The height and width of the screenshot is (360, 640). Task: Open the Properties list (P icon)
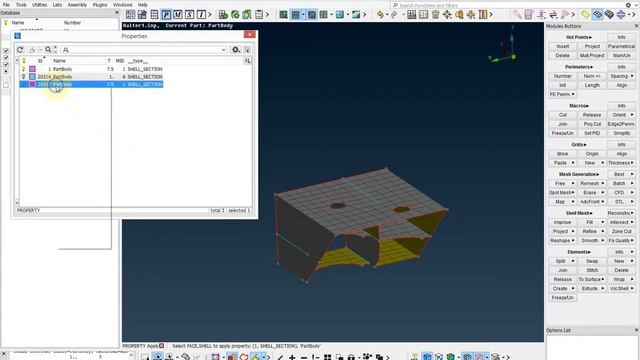(x=166, y=15)
